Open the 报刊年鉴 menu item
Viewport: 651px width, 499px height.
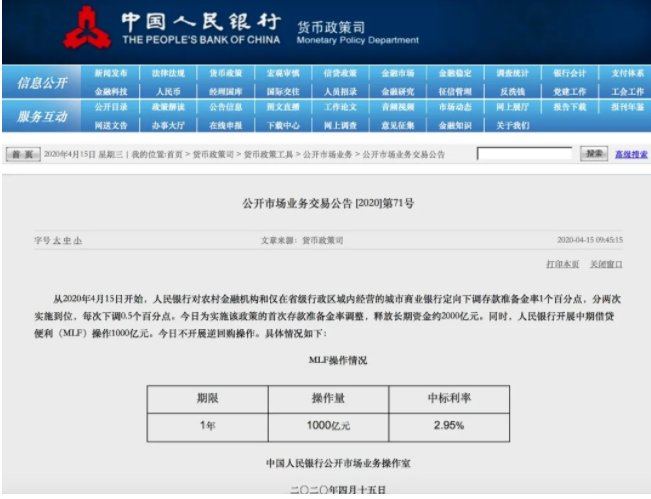627,107
